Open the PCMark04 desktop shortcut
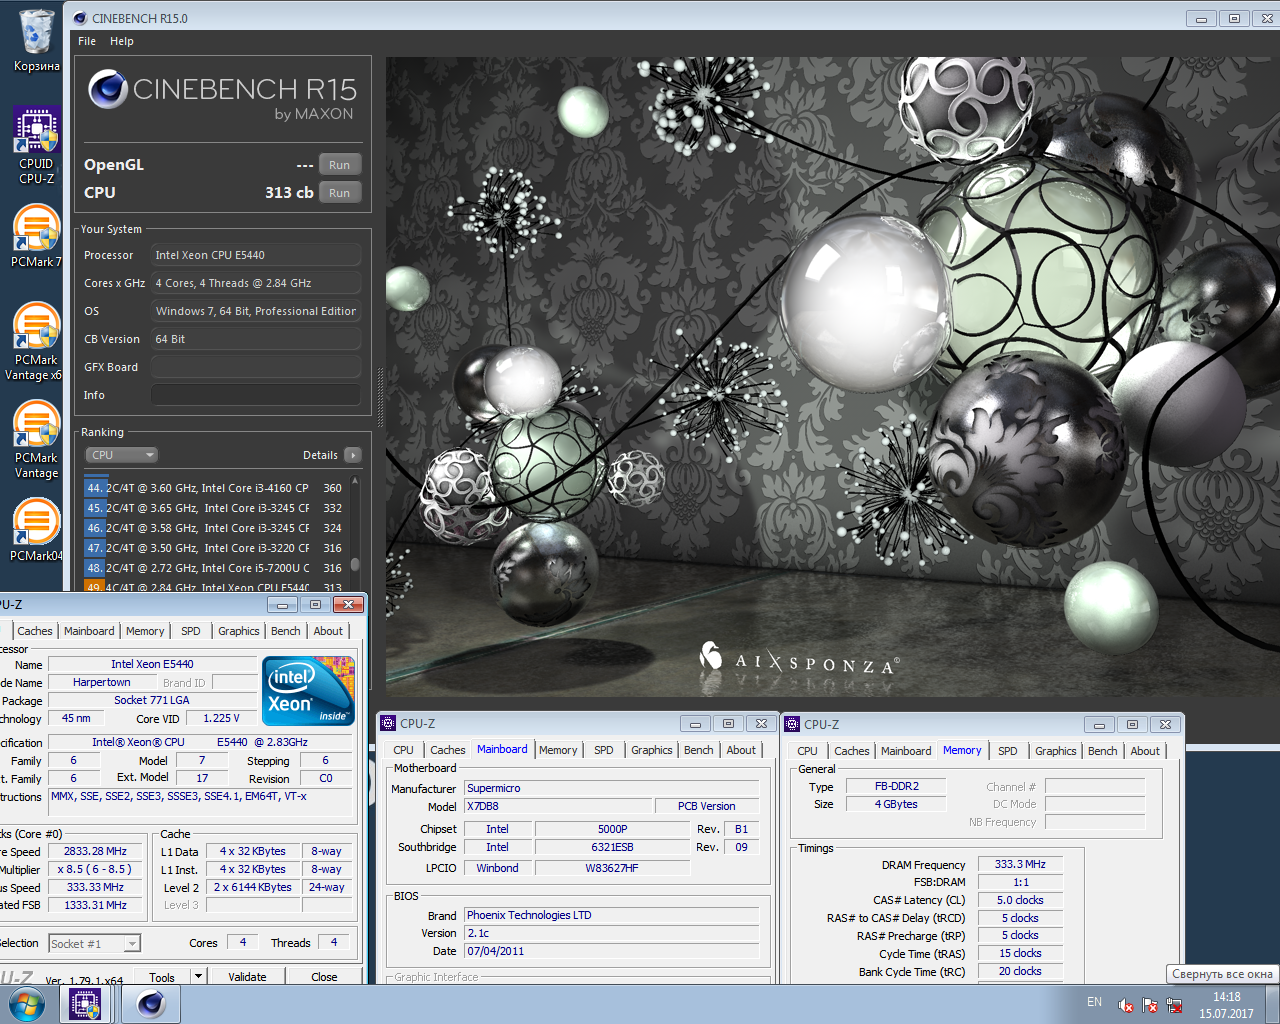 (x=36, y=530)
